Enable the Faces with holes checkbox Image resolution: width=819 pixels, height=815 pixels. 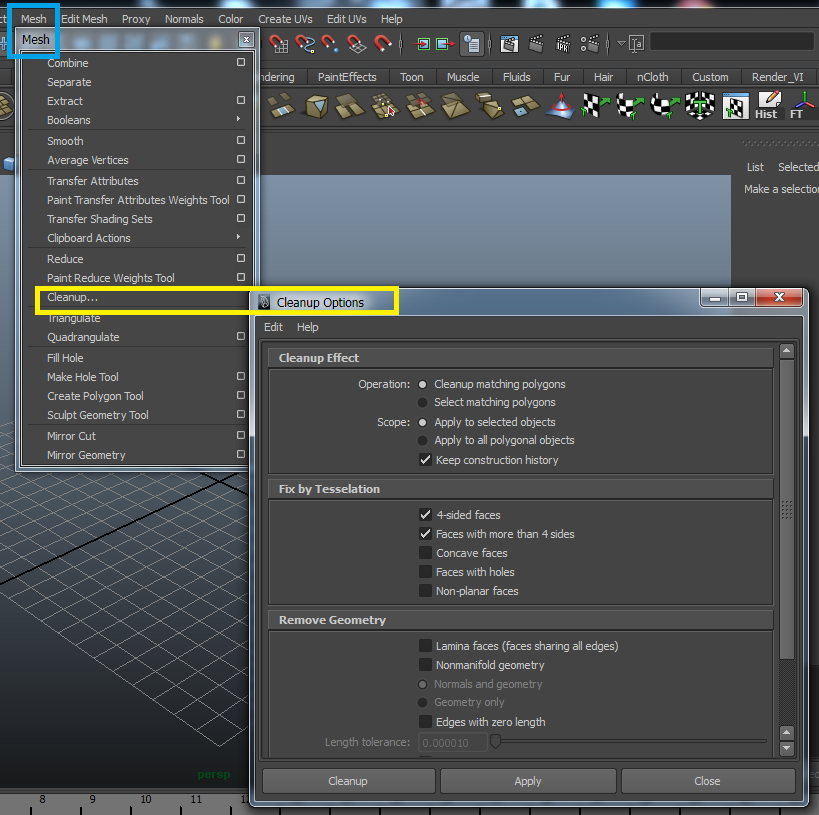pyautogui.click(x=425, y=572)
